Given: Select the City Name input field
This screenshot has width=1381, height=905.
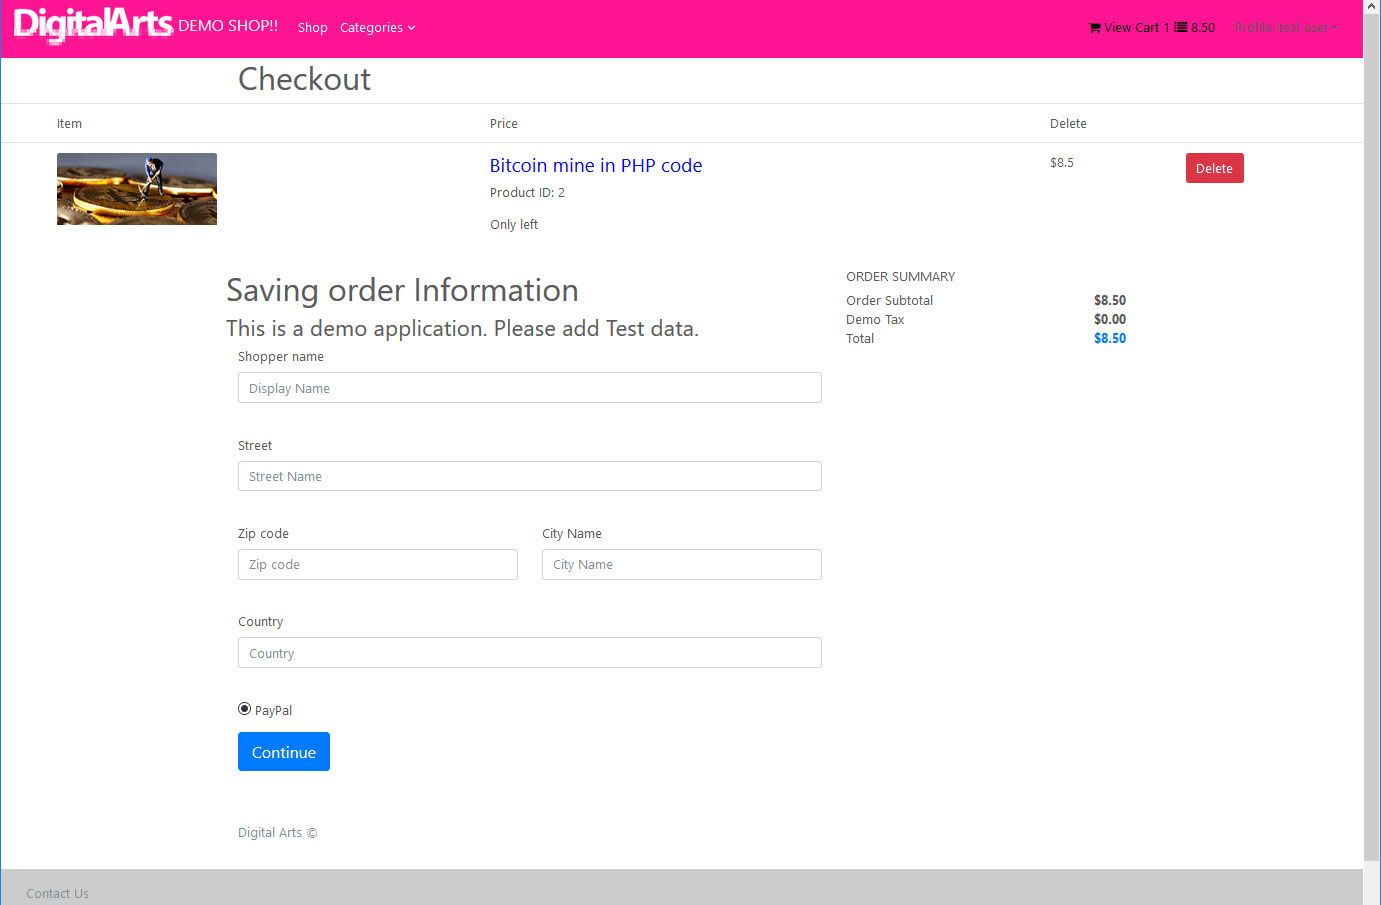Looking at the screenshot, I should tap(681, 565).
